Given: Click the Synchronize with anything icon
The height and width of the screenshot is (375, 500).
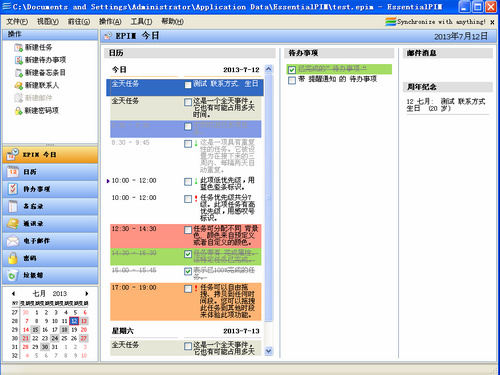Looking at the screenshot, I should click(x=390, y=22).
